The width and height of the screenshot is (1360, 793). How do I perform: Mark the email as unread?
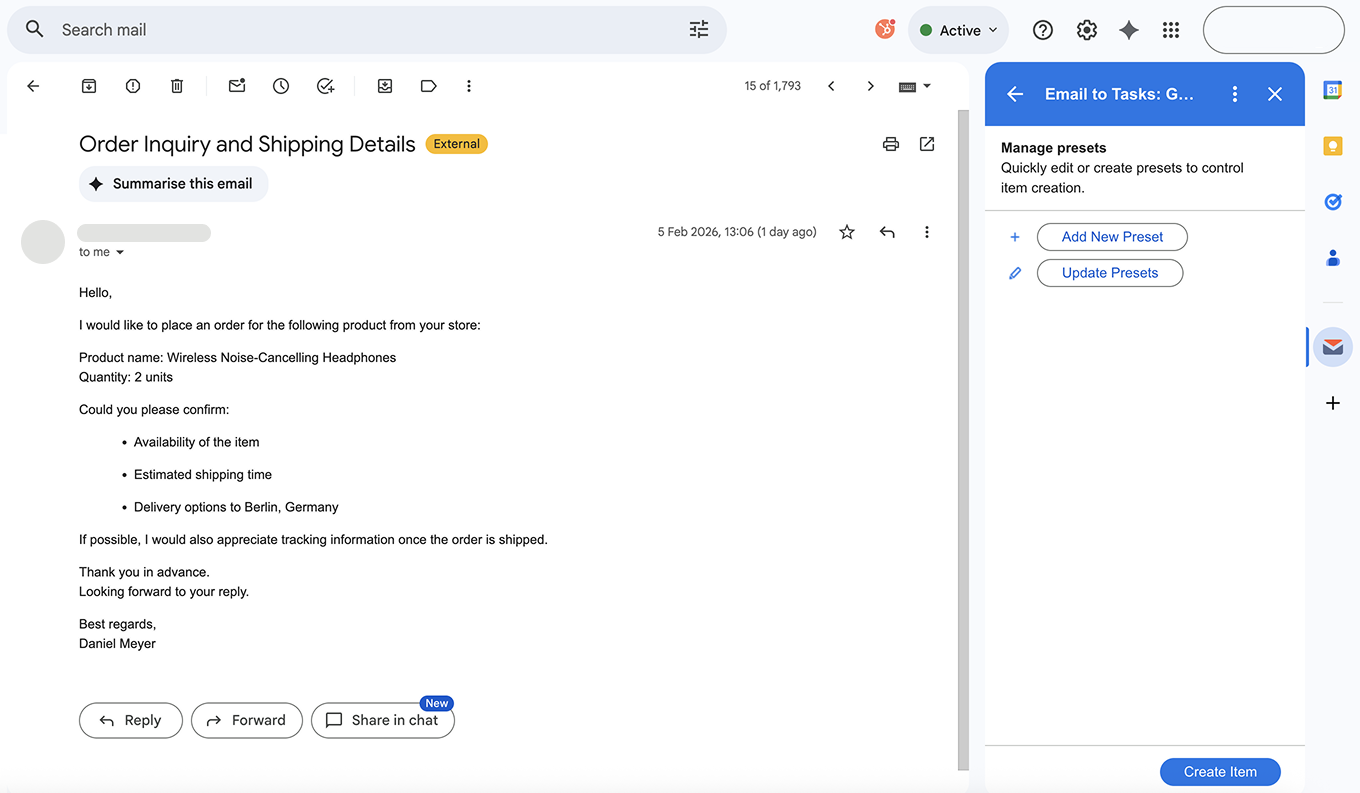[237, 86]
